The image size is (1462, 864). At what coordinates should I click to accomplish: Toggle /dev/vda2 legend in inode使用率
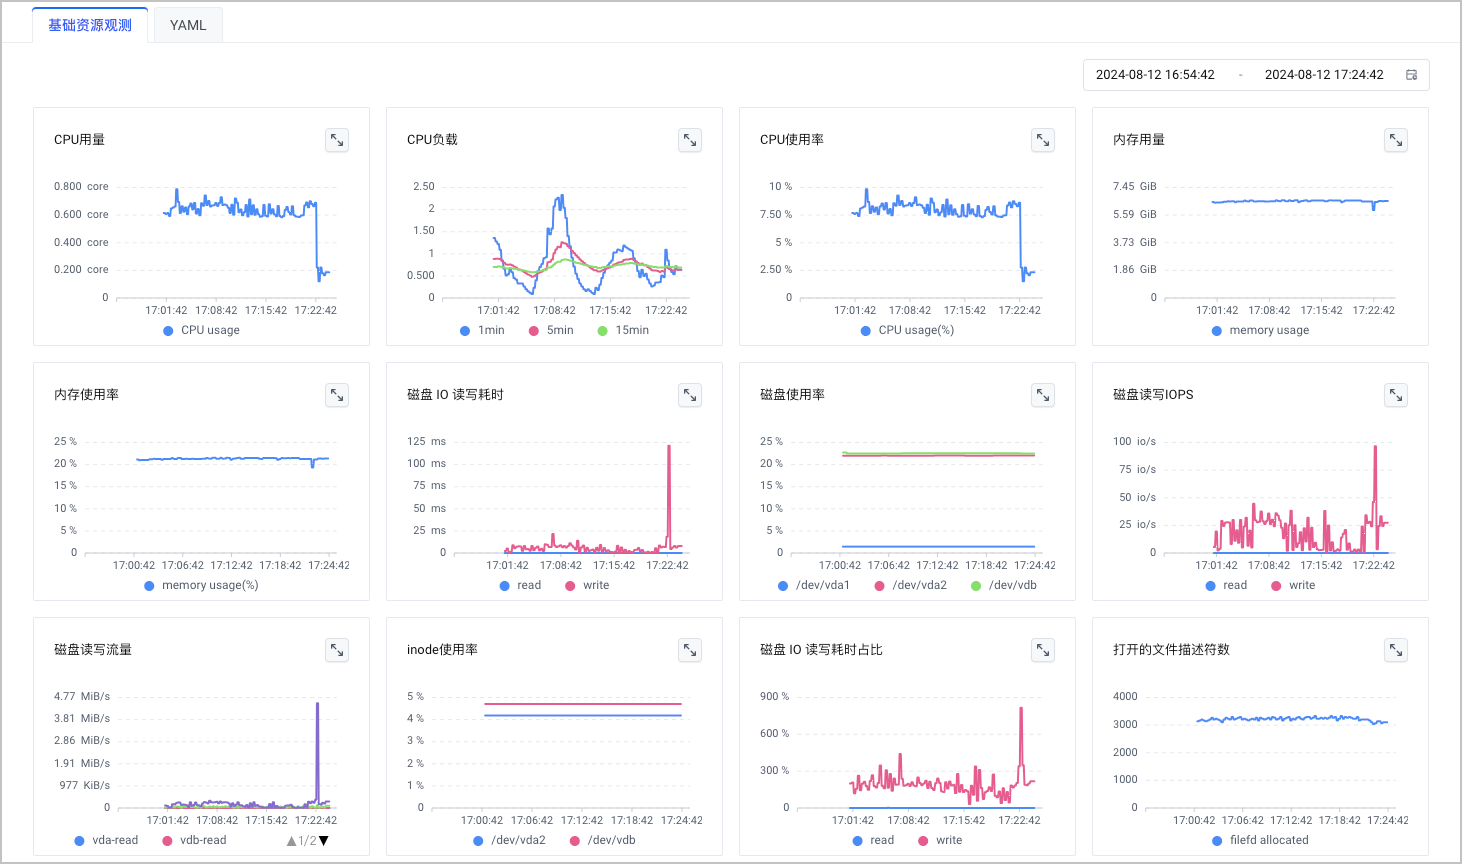pos(510,840)
